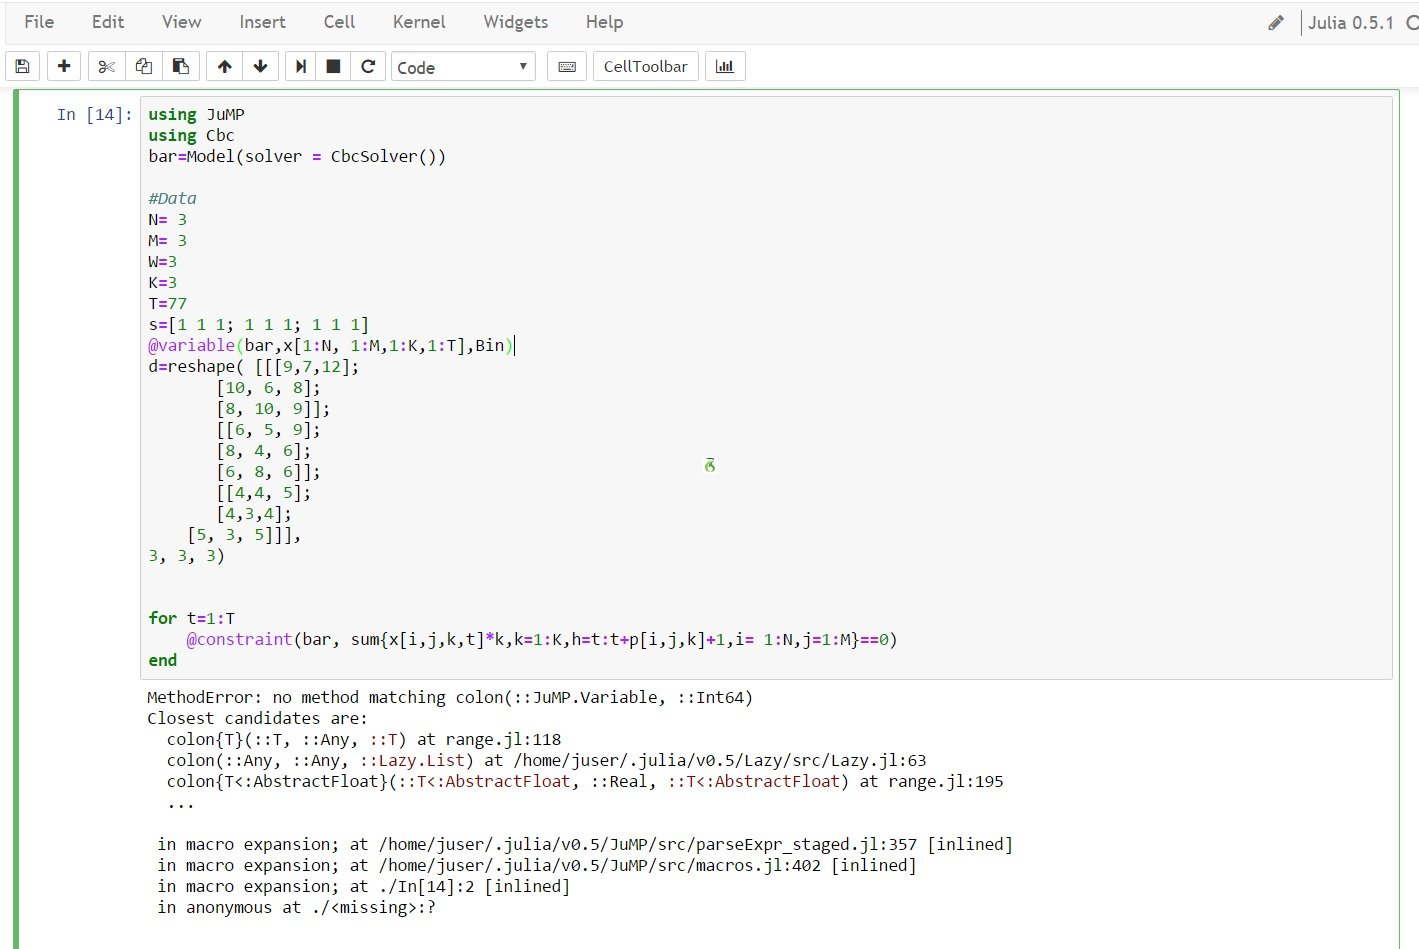Cut the selected cell with scissors icon

tap(106, 66)
